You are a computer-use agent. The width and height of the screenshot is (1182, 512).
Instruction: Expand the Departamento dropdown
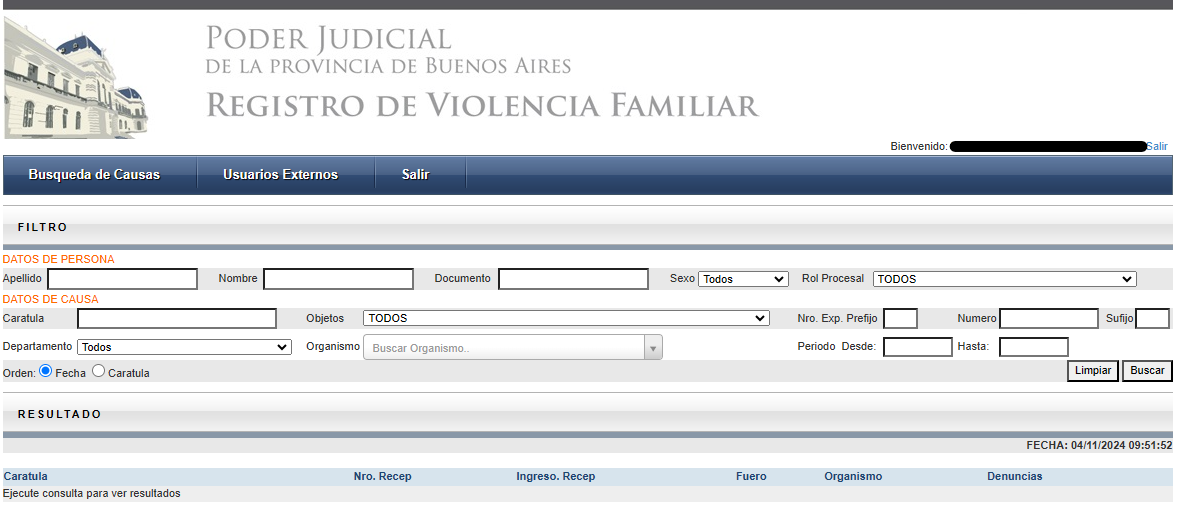tap(184, 347)
